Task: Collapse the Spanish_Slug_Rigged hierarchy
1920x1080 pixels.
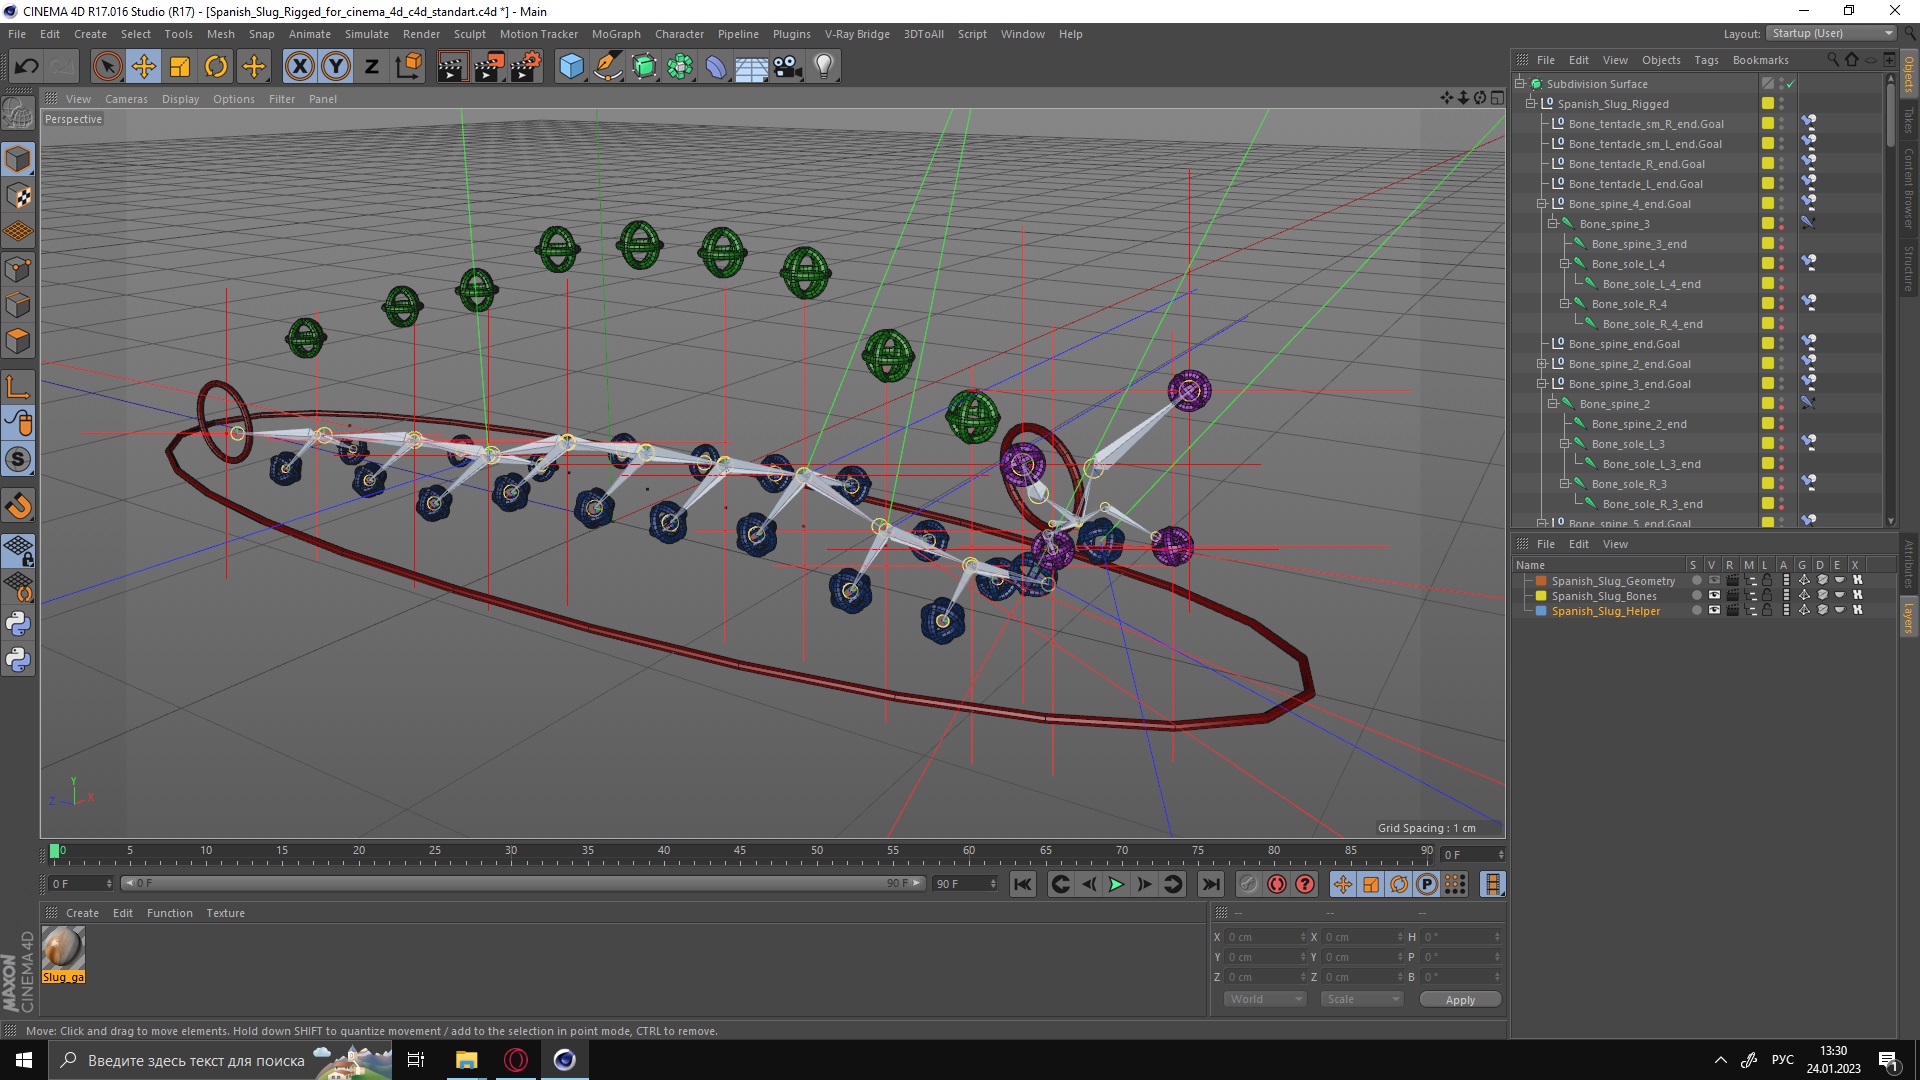Action: point(1530,104)
